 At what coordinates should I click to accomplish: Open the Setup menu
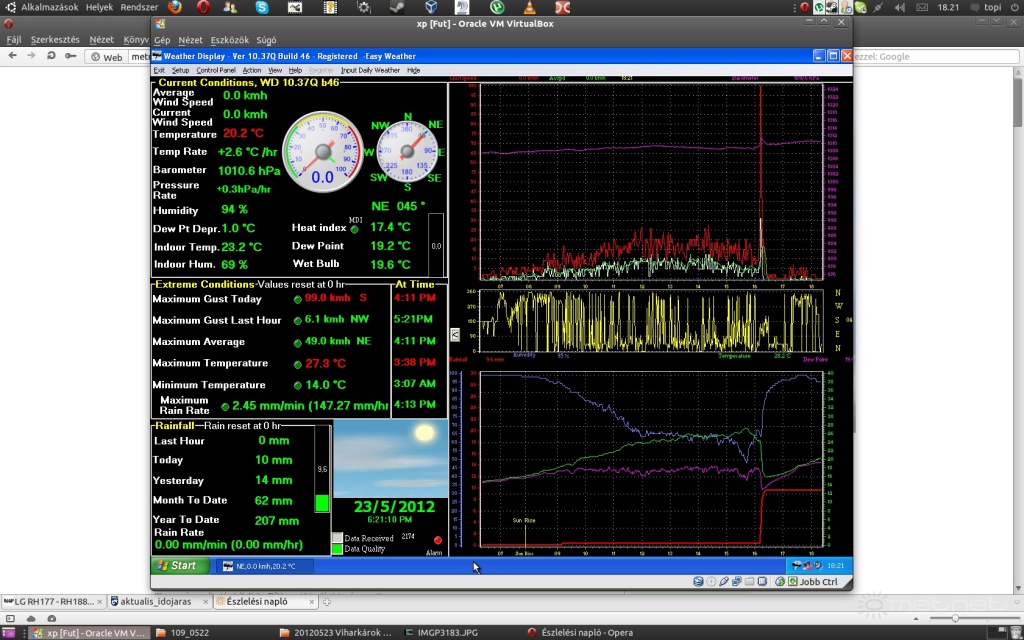[180, 71]
